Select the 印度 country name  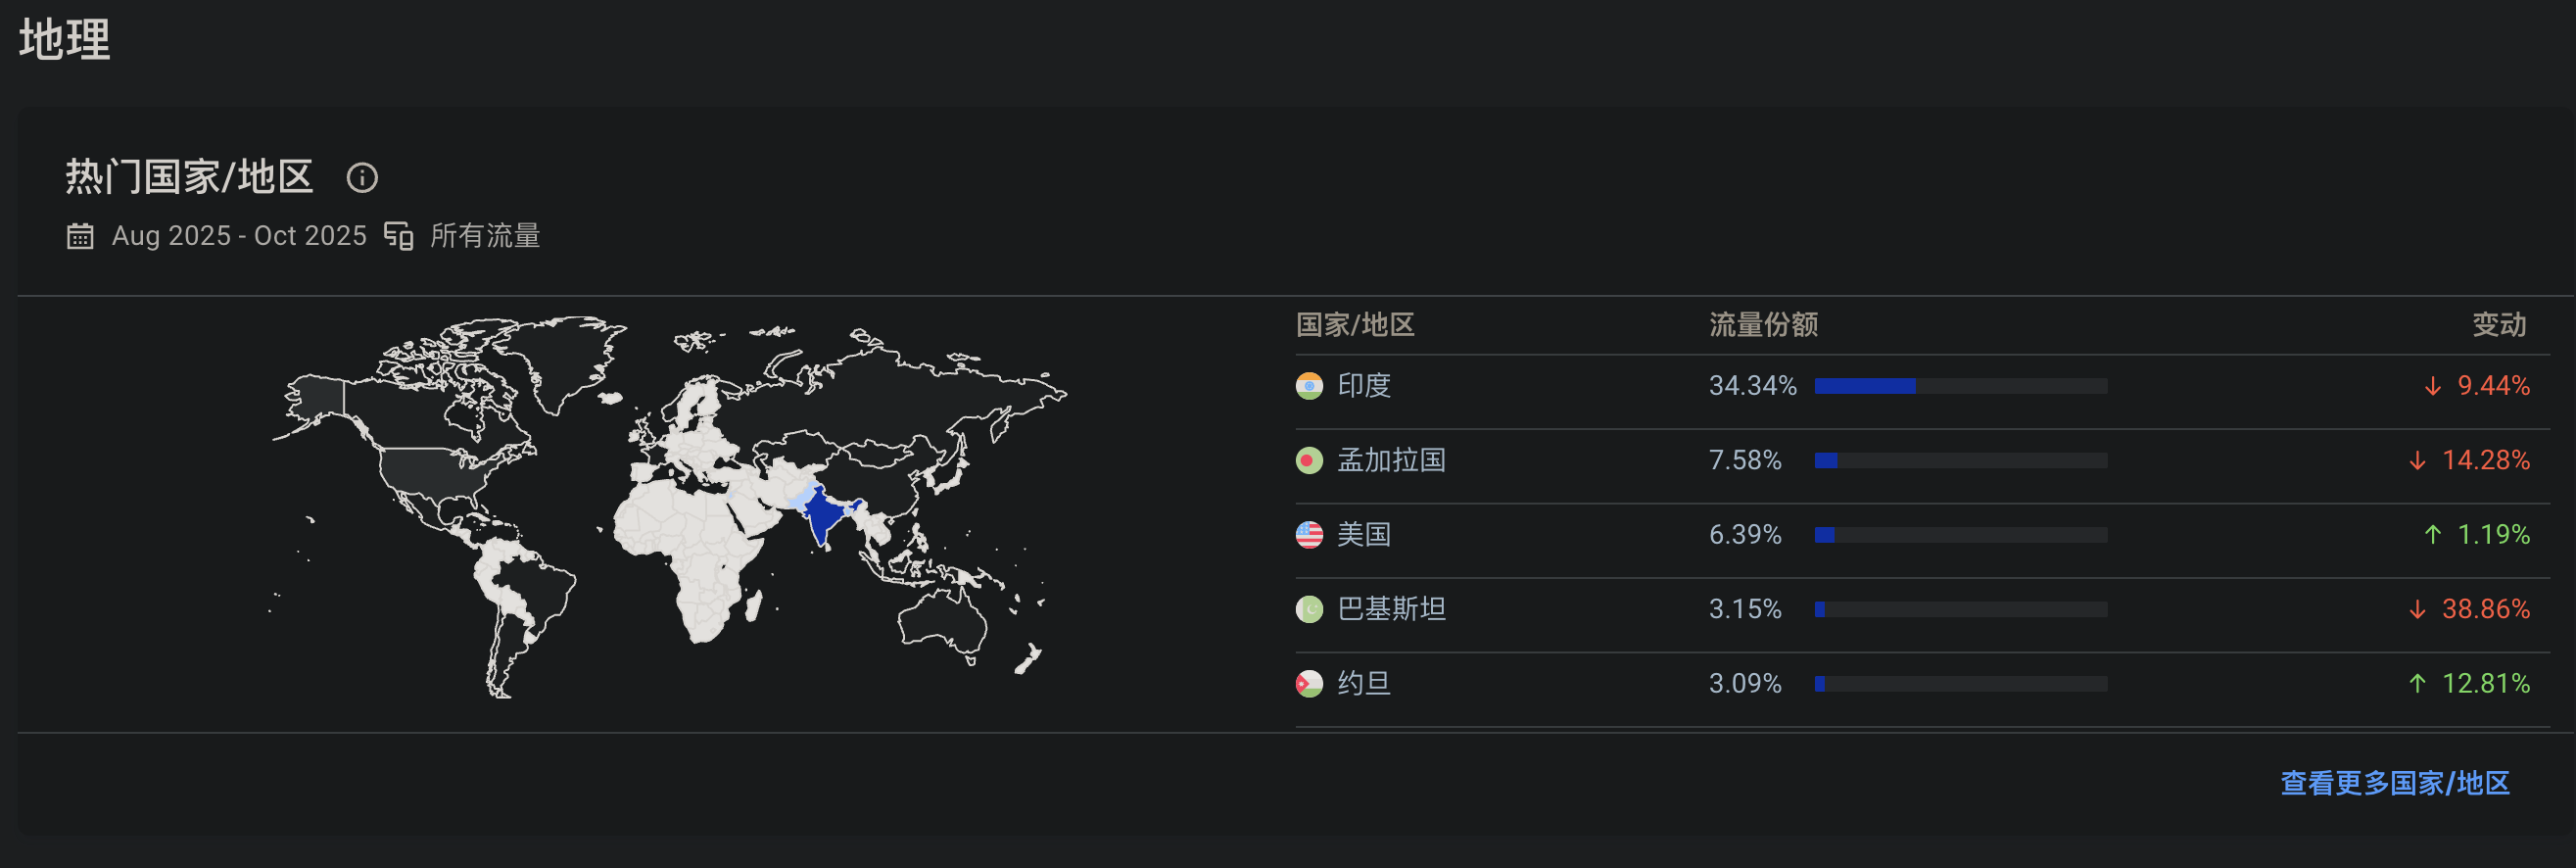(1364, 386)
